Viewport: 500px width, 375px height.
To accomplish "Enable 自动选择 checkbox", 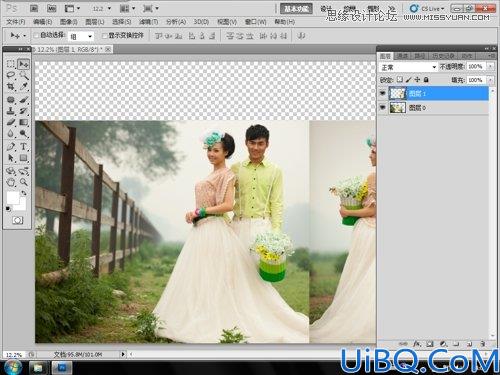I will (36, 35).
